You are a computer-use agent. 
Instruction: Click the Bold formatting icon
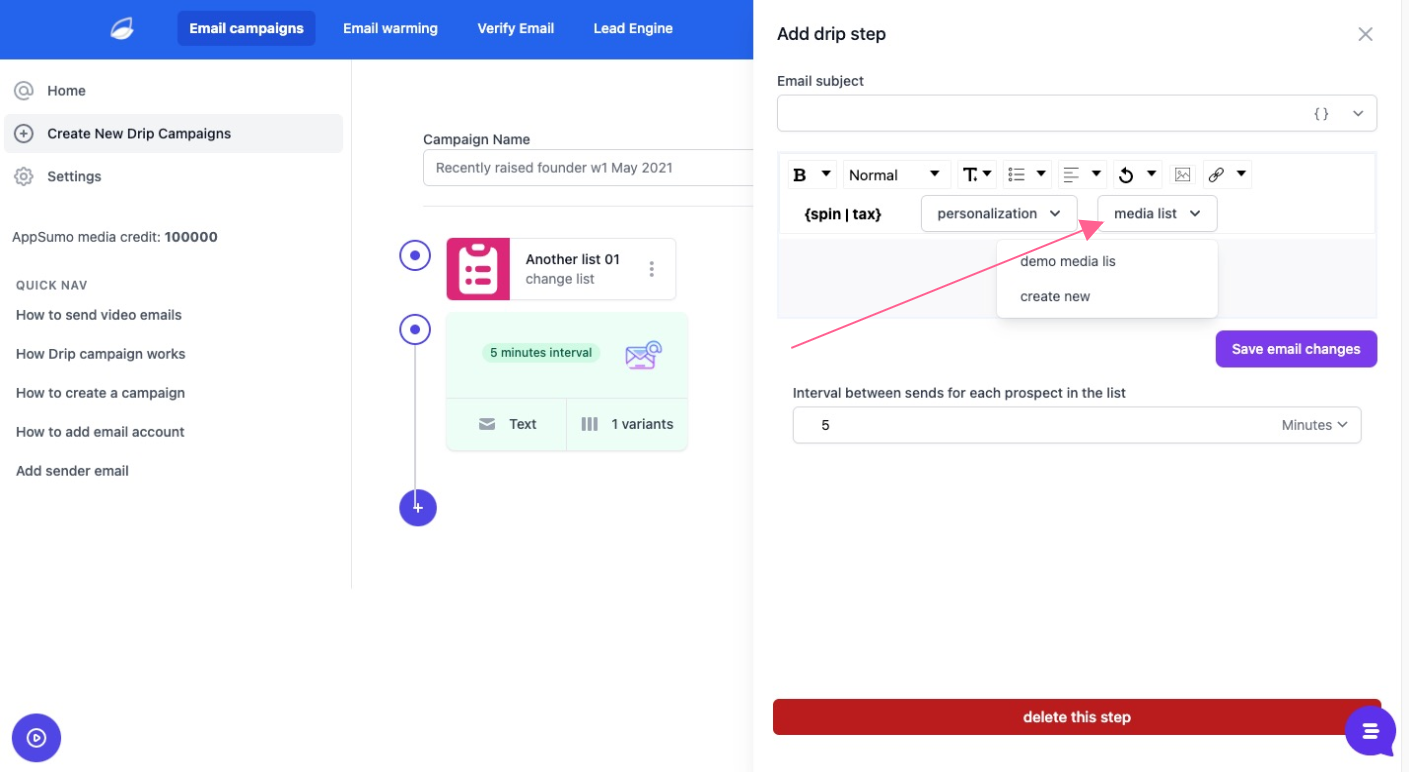click(800, 175)
